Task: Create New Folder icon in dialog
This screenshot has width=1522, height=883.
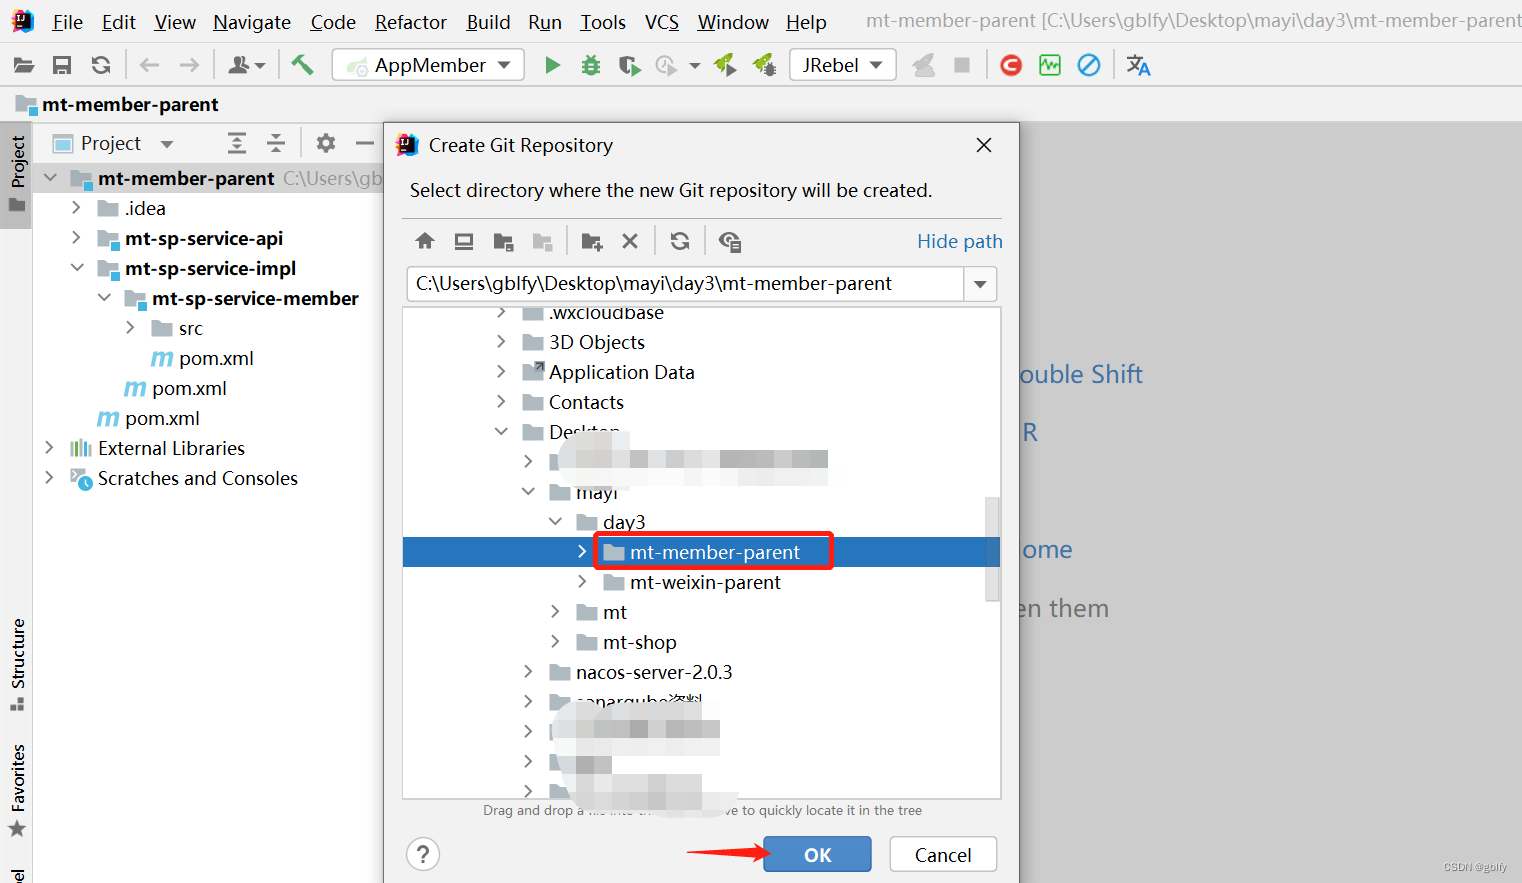Action: coord(592,241)
